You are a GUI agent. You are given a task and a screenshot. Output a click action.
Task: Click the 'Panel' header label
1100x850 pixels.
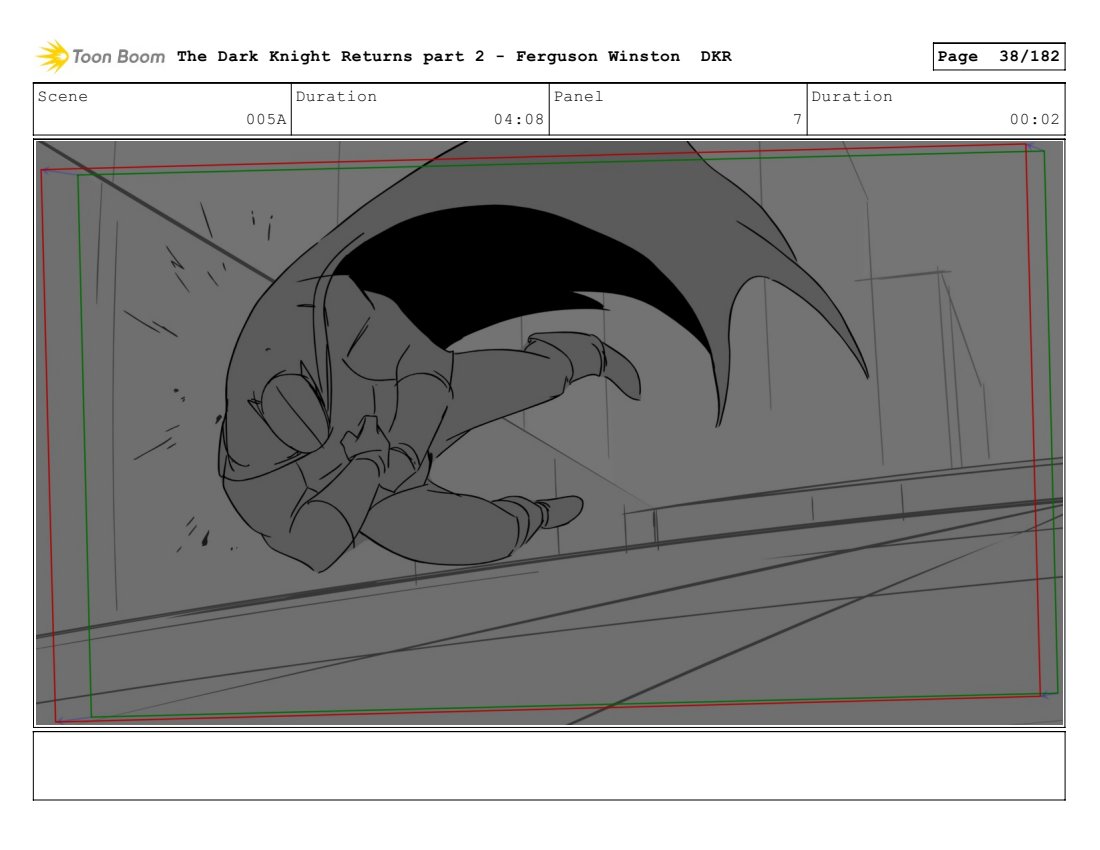pos(578,97)
